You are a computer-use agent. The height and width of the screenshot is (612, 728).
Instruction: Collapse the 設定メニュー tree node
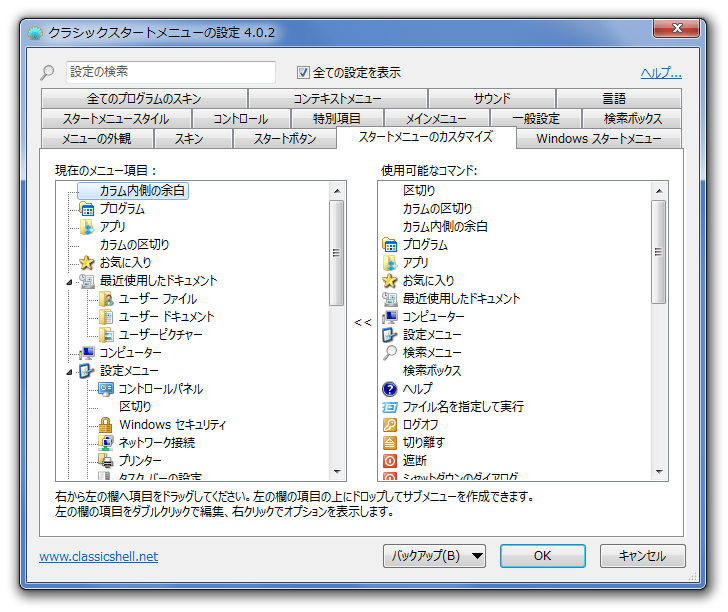pos(69,372)
